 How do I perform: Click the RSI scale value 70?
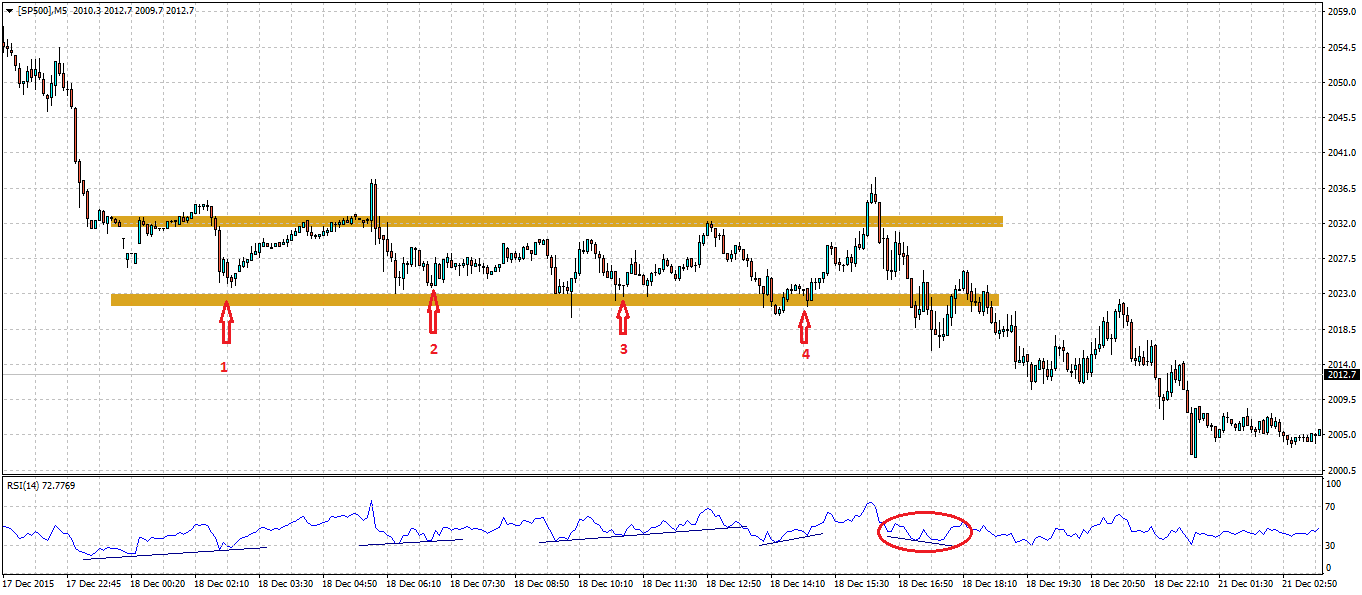click(1332, 507)
